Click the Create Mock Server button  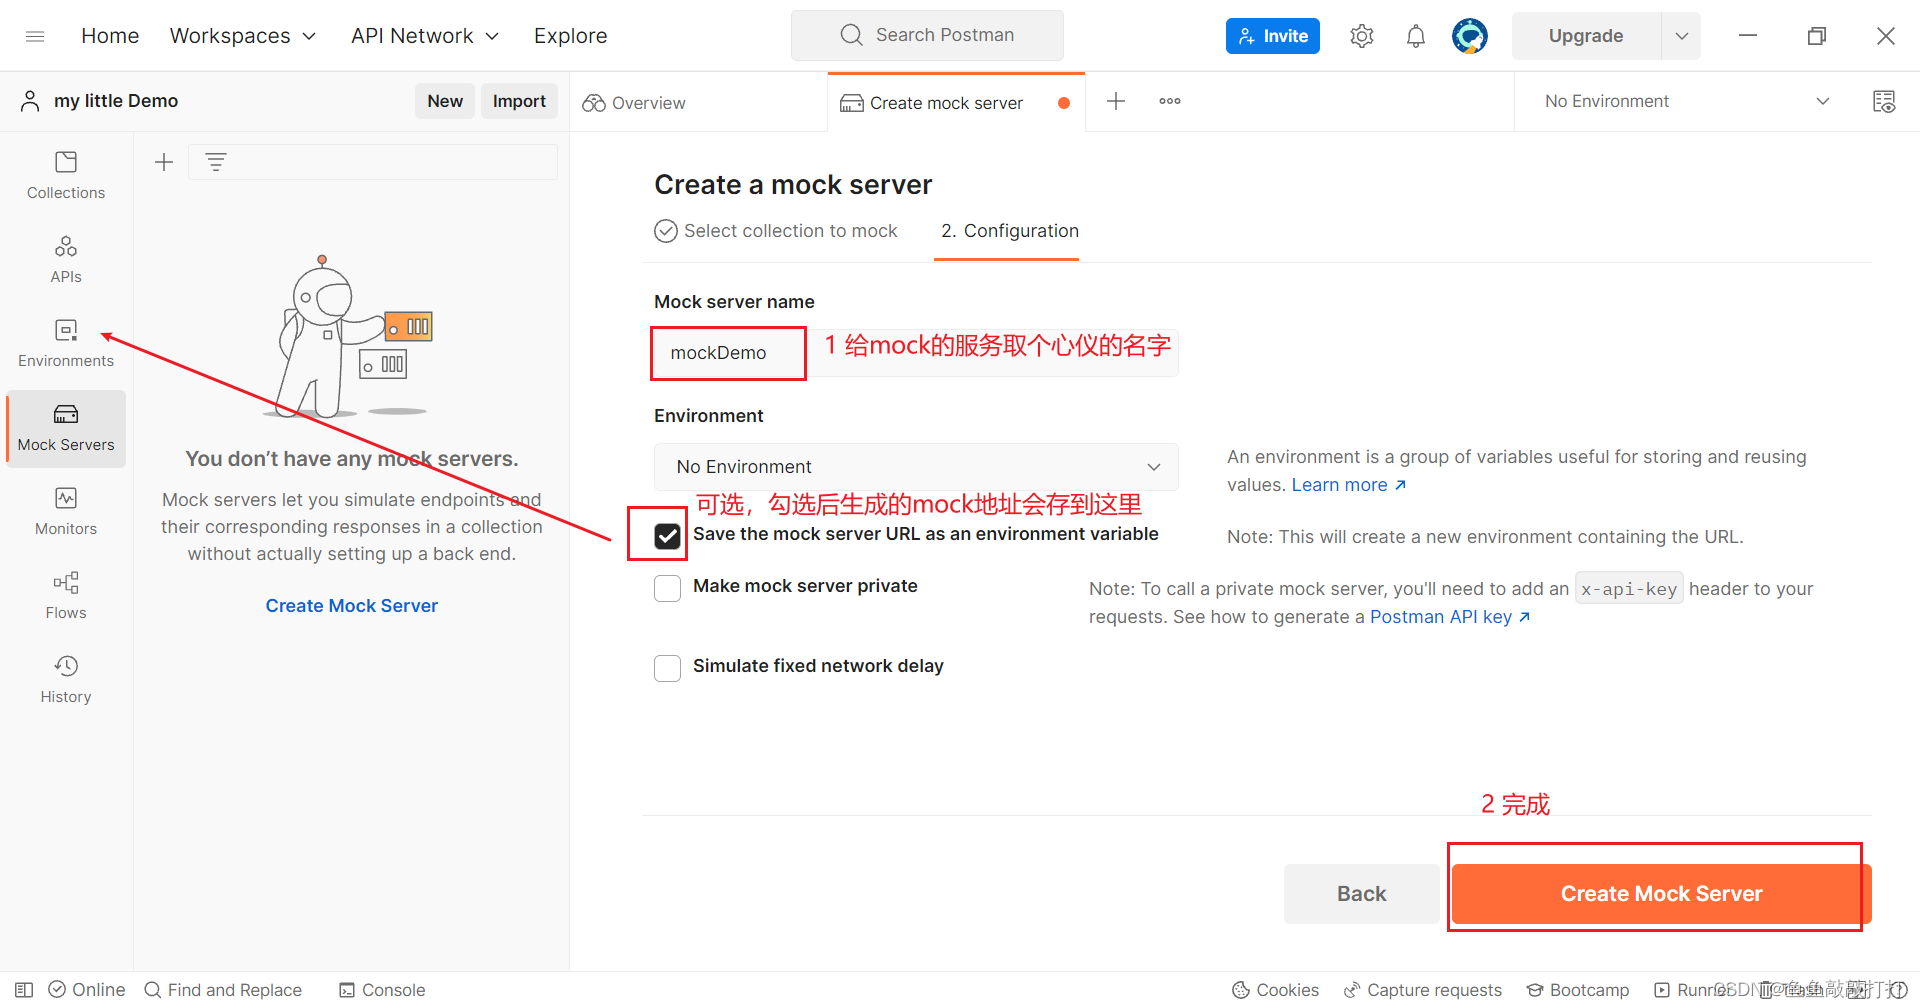coord(1659,893)
